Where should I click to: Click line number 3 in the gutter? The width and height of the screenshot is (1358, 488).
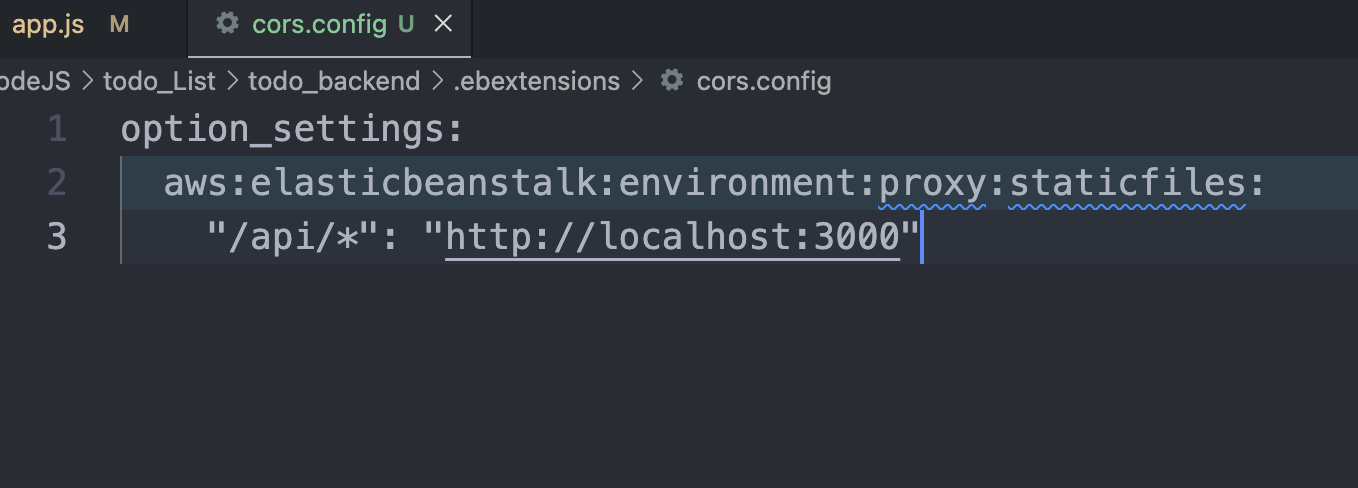57,237
